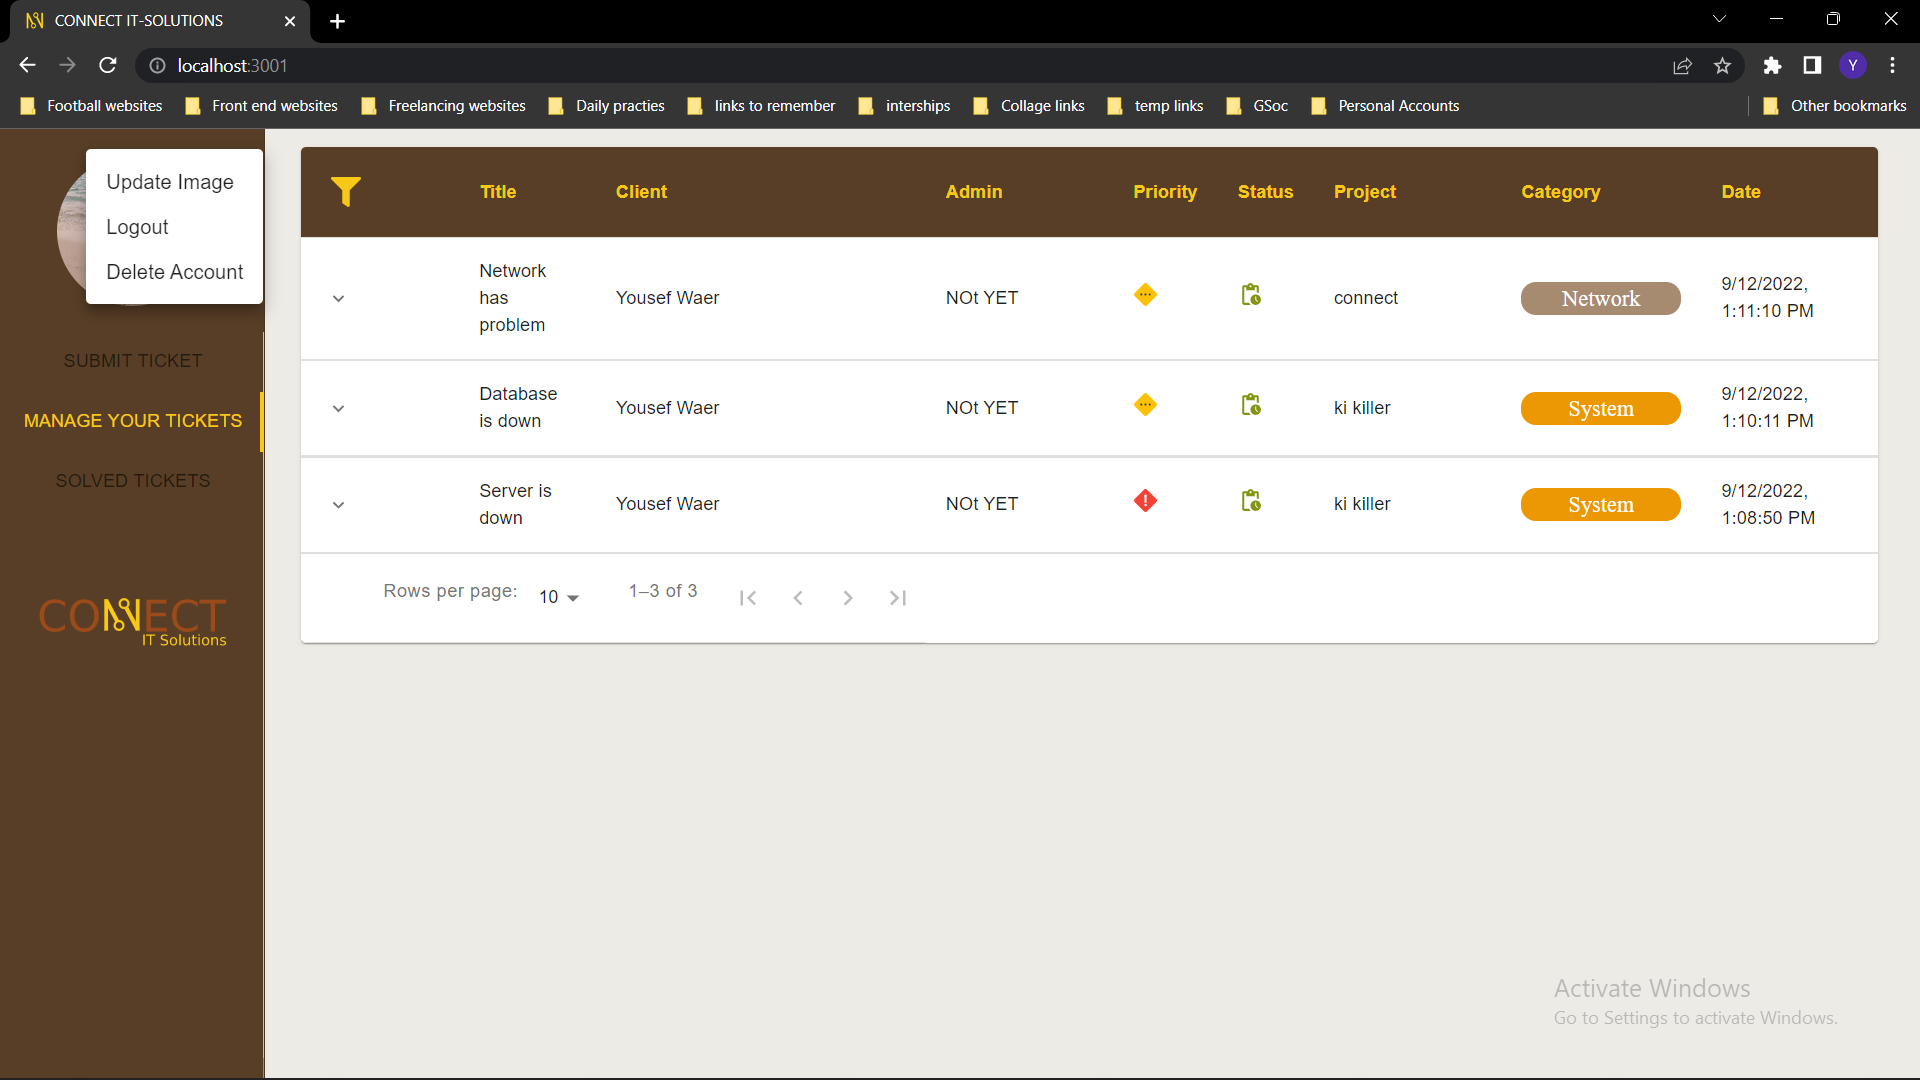
Task: Click the Network category chip
Action: click(x=1600, y=299)
